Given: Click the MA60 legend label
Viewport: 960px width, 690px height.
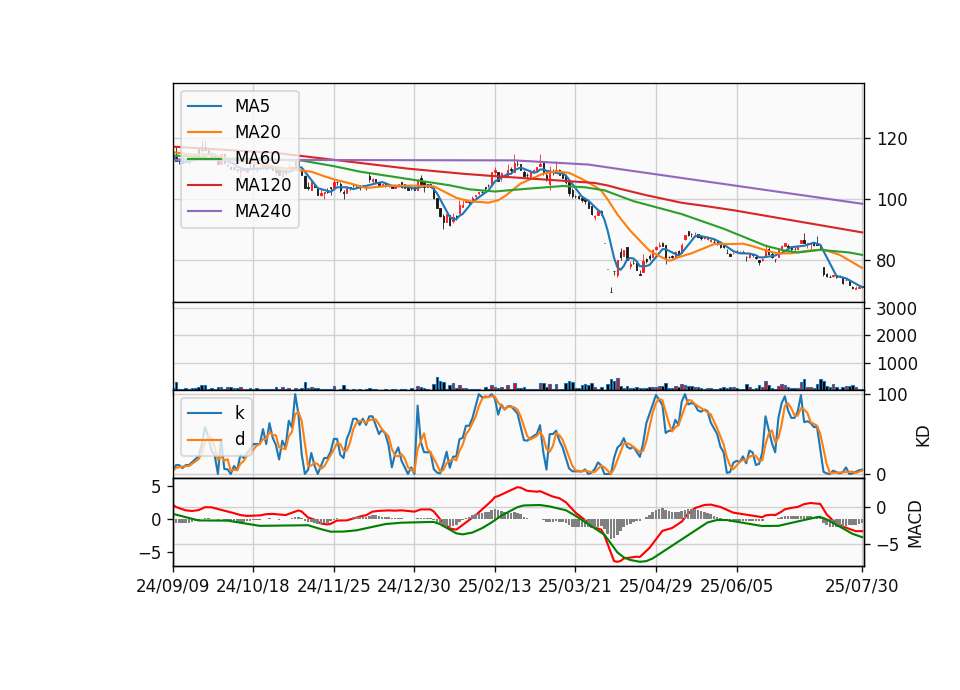Looking at the screenshot, I should click(x=258, y=158).
